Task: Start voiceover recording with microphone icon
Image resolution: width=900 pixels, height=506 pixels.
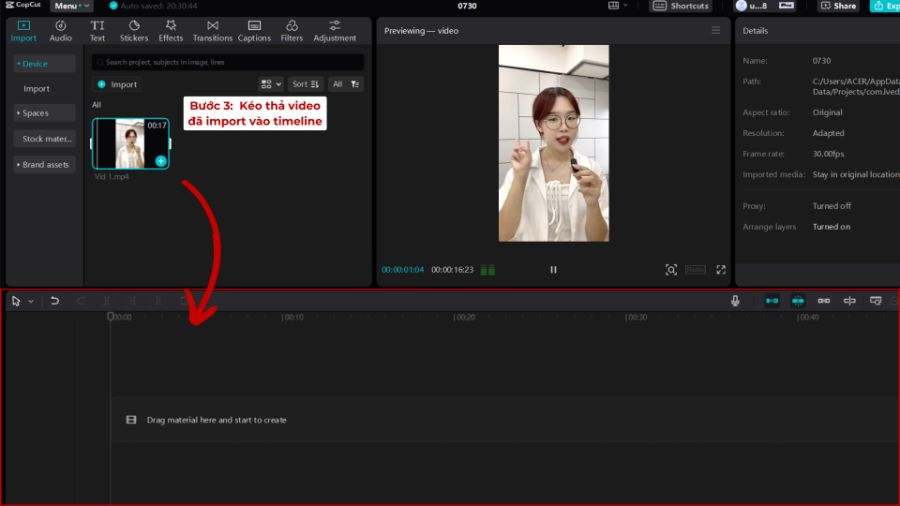Action: (x=735, y=301)
